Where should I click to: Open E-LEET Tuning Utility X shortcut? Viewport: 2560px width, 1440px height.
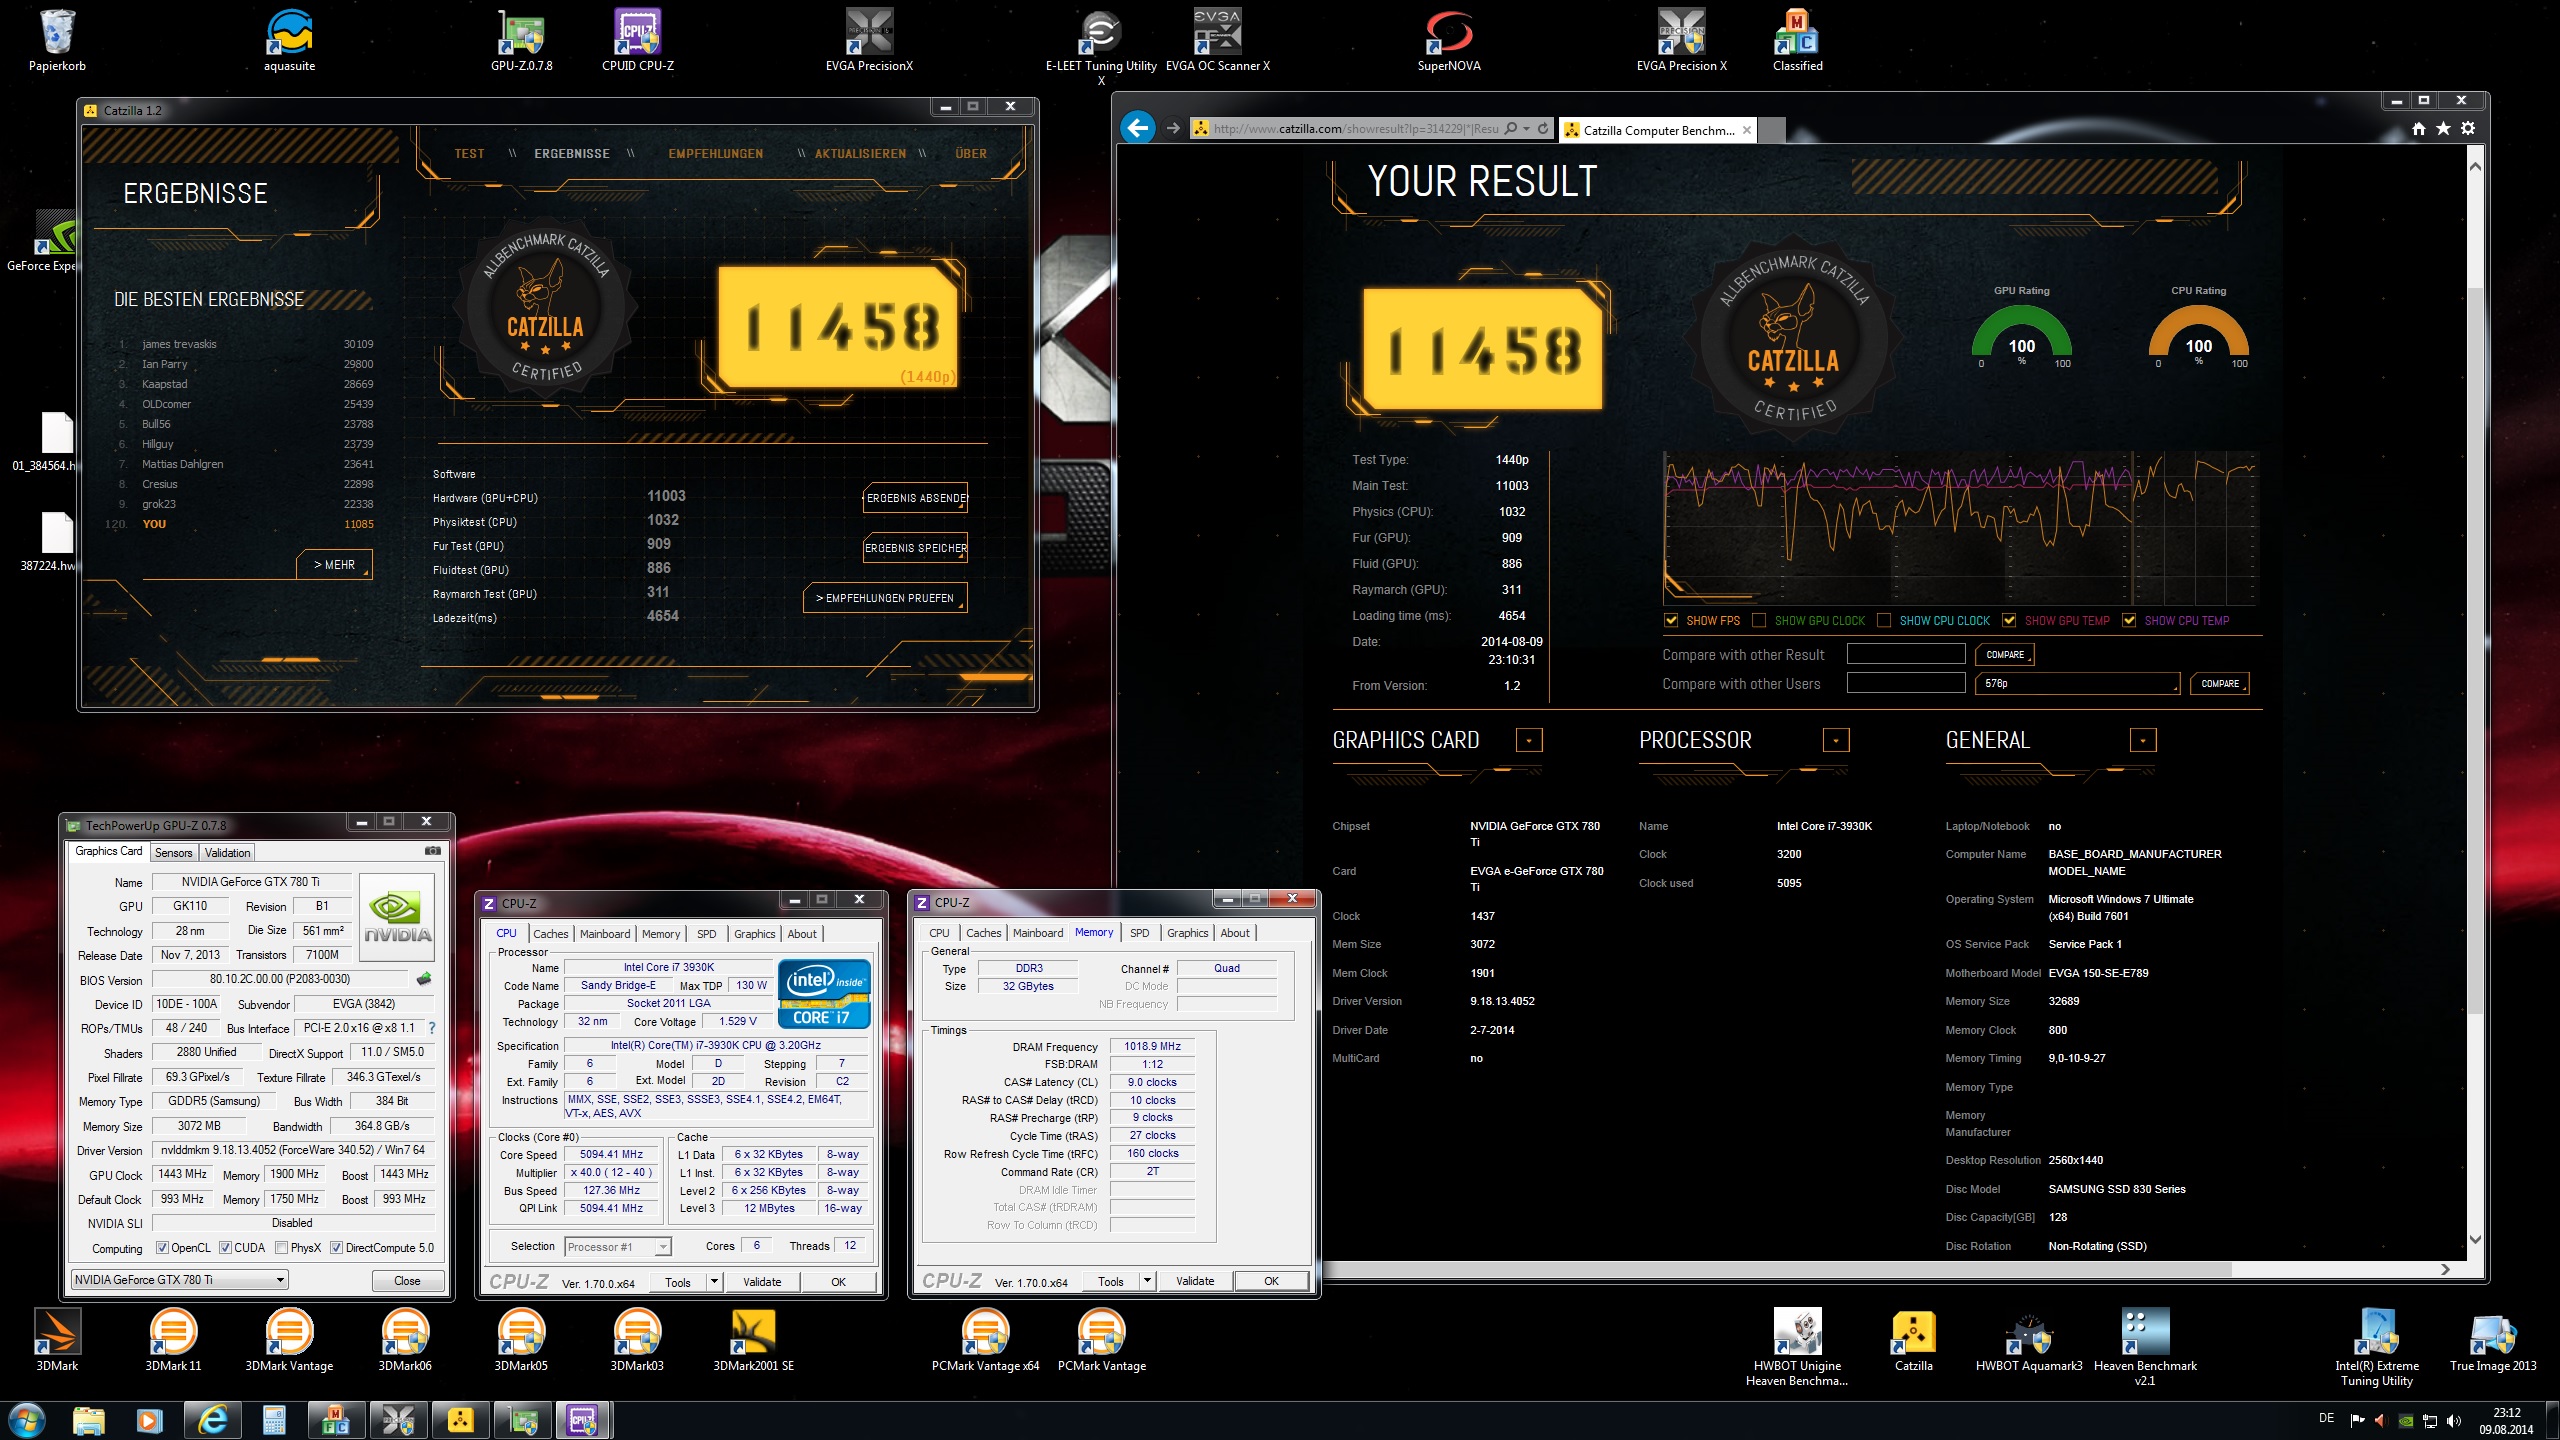pyautogui.click(x=1101, y=45)
